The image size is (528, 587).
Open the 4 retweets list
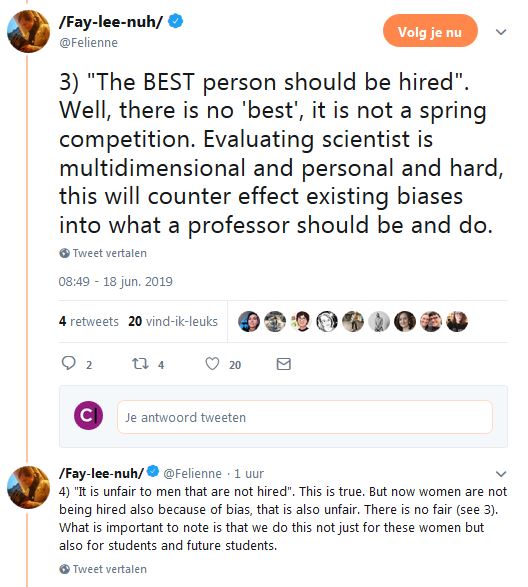tap(88, 322)
